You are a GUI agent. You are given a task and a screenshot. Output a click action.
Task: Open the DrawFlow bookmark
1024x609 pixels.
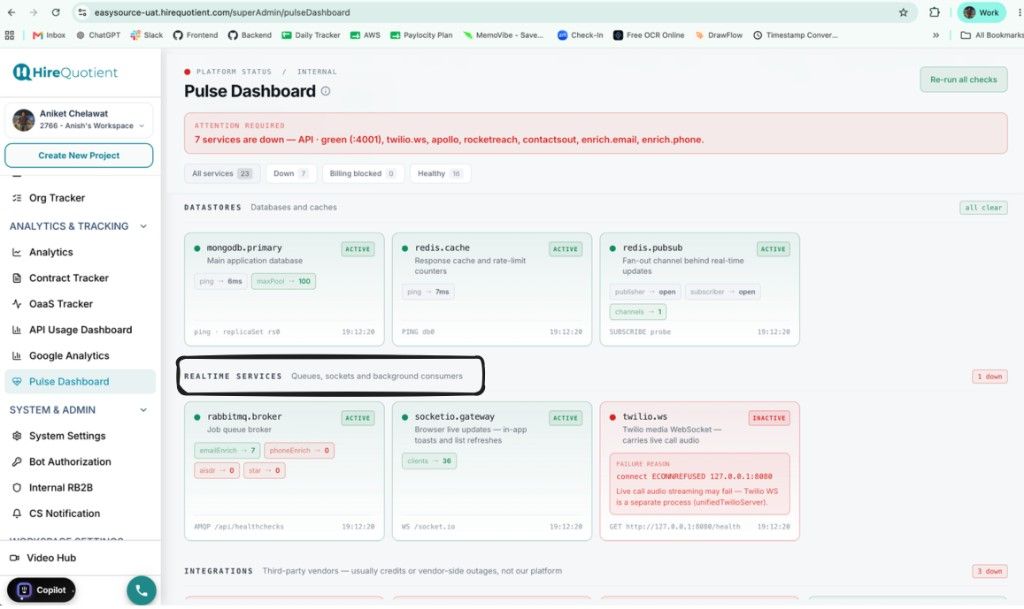718,35
